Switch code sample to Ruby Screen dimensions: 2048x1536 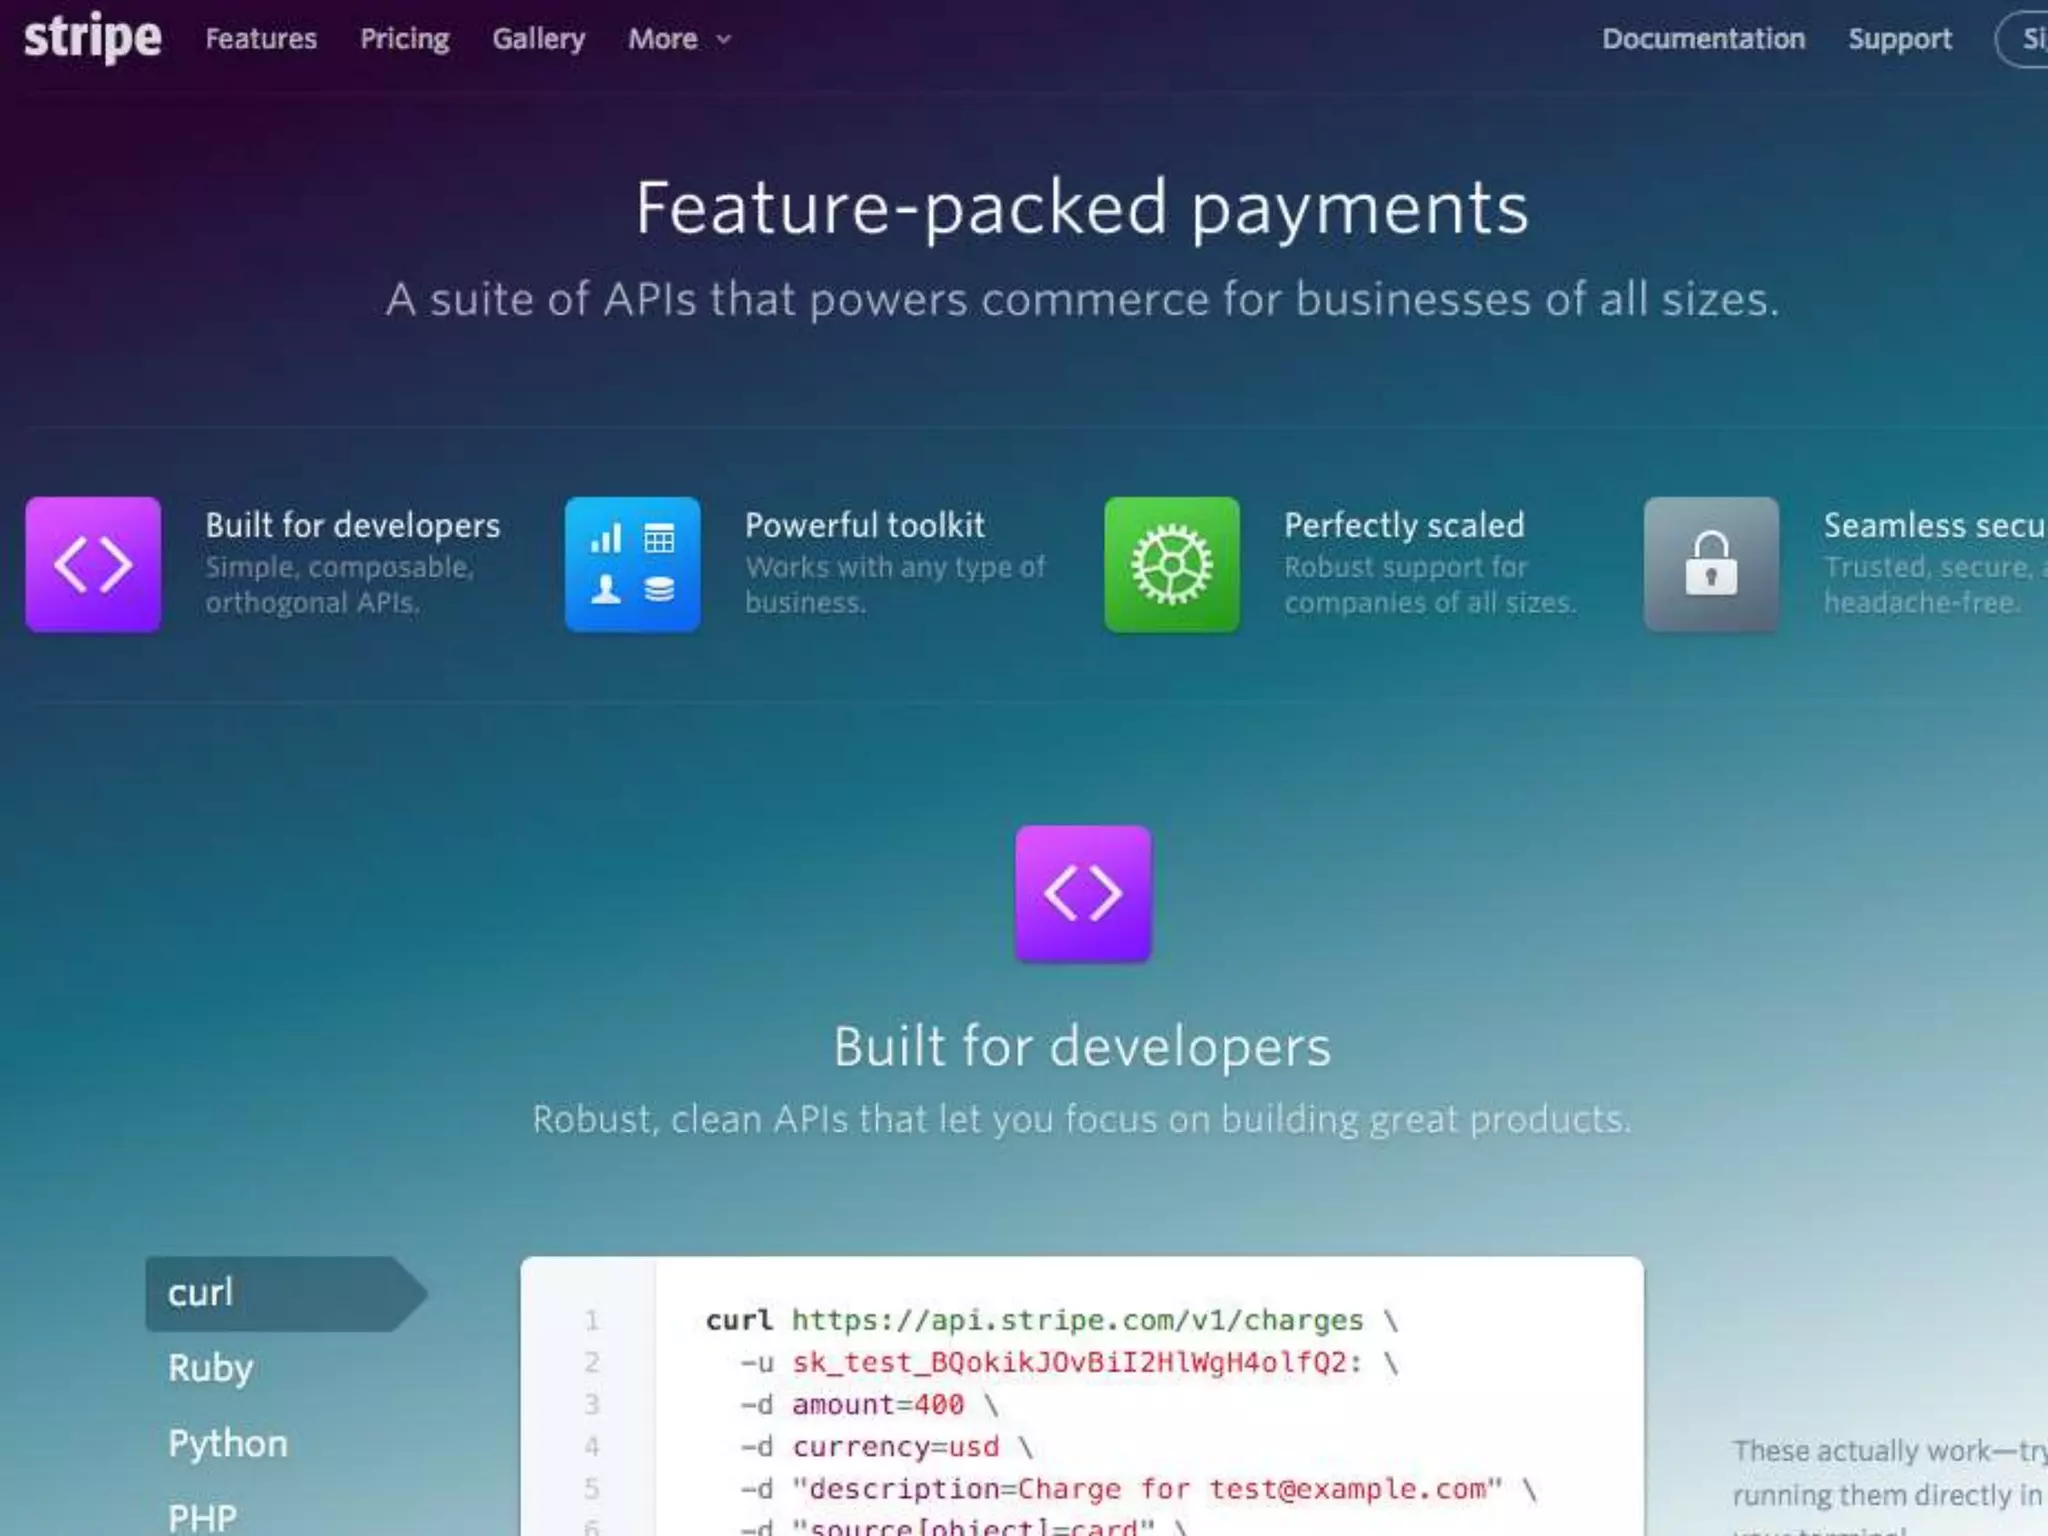[x=210, y=1368]
